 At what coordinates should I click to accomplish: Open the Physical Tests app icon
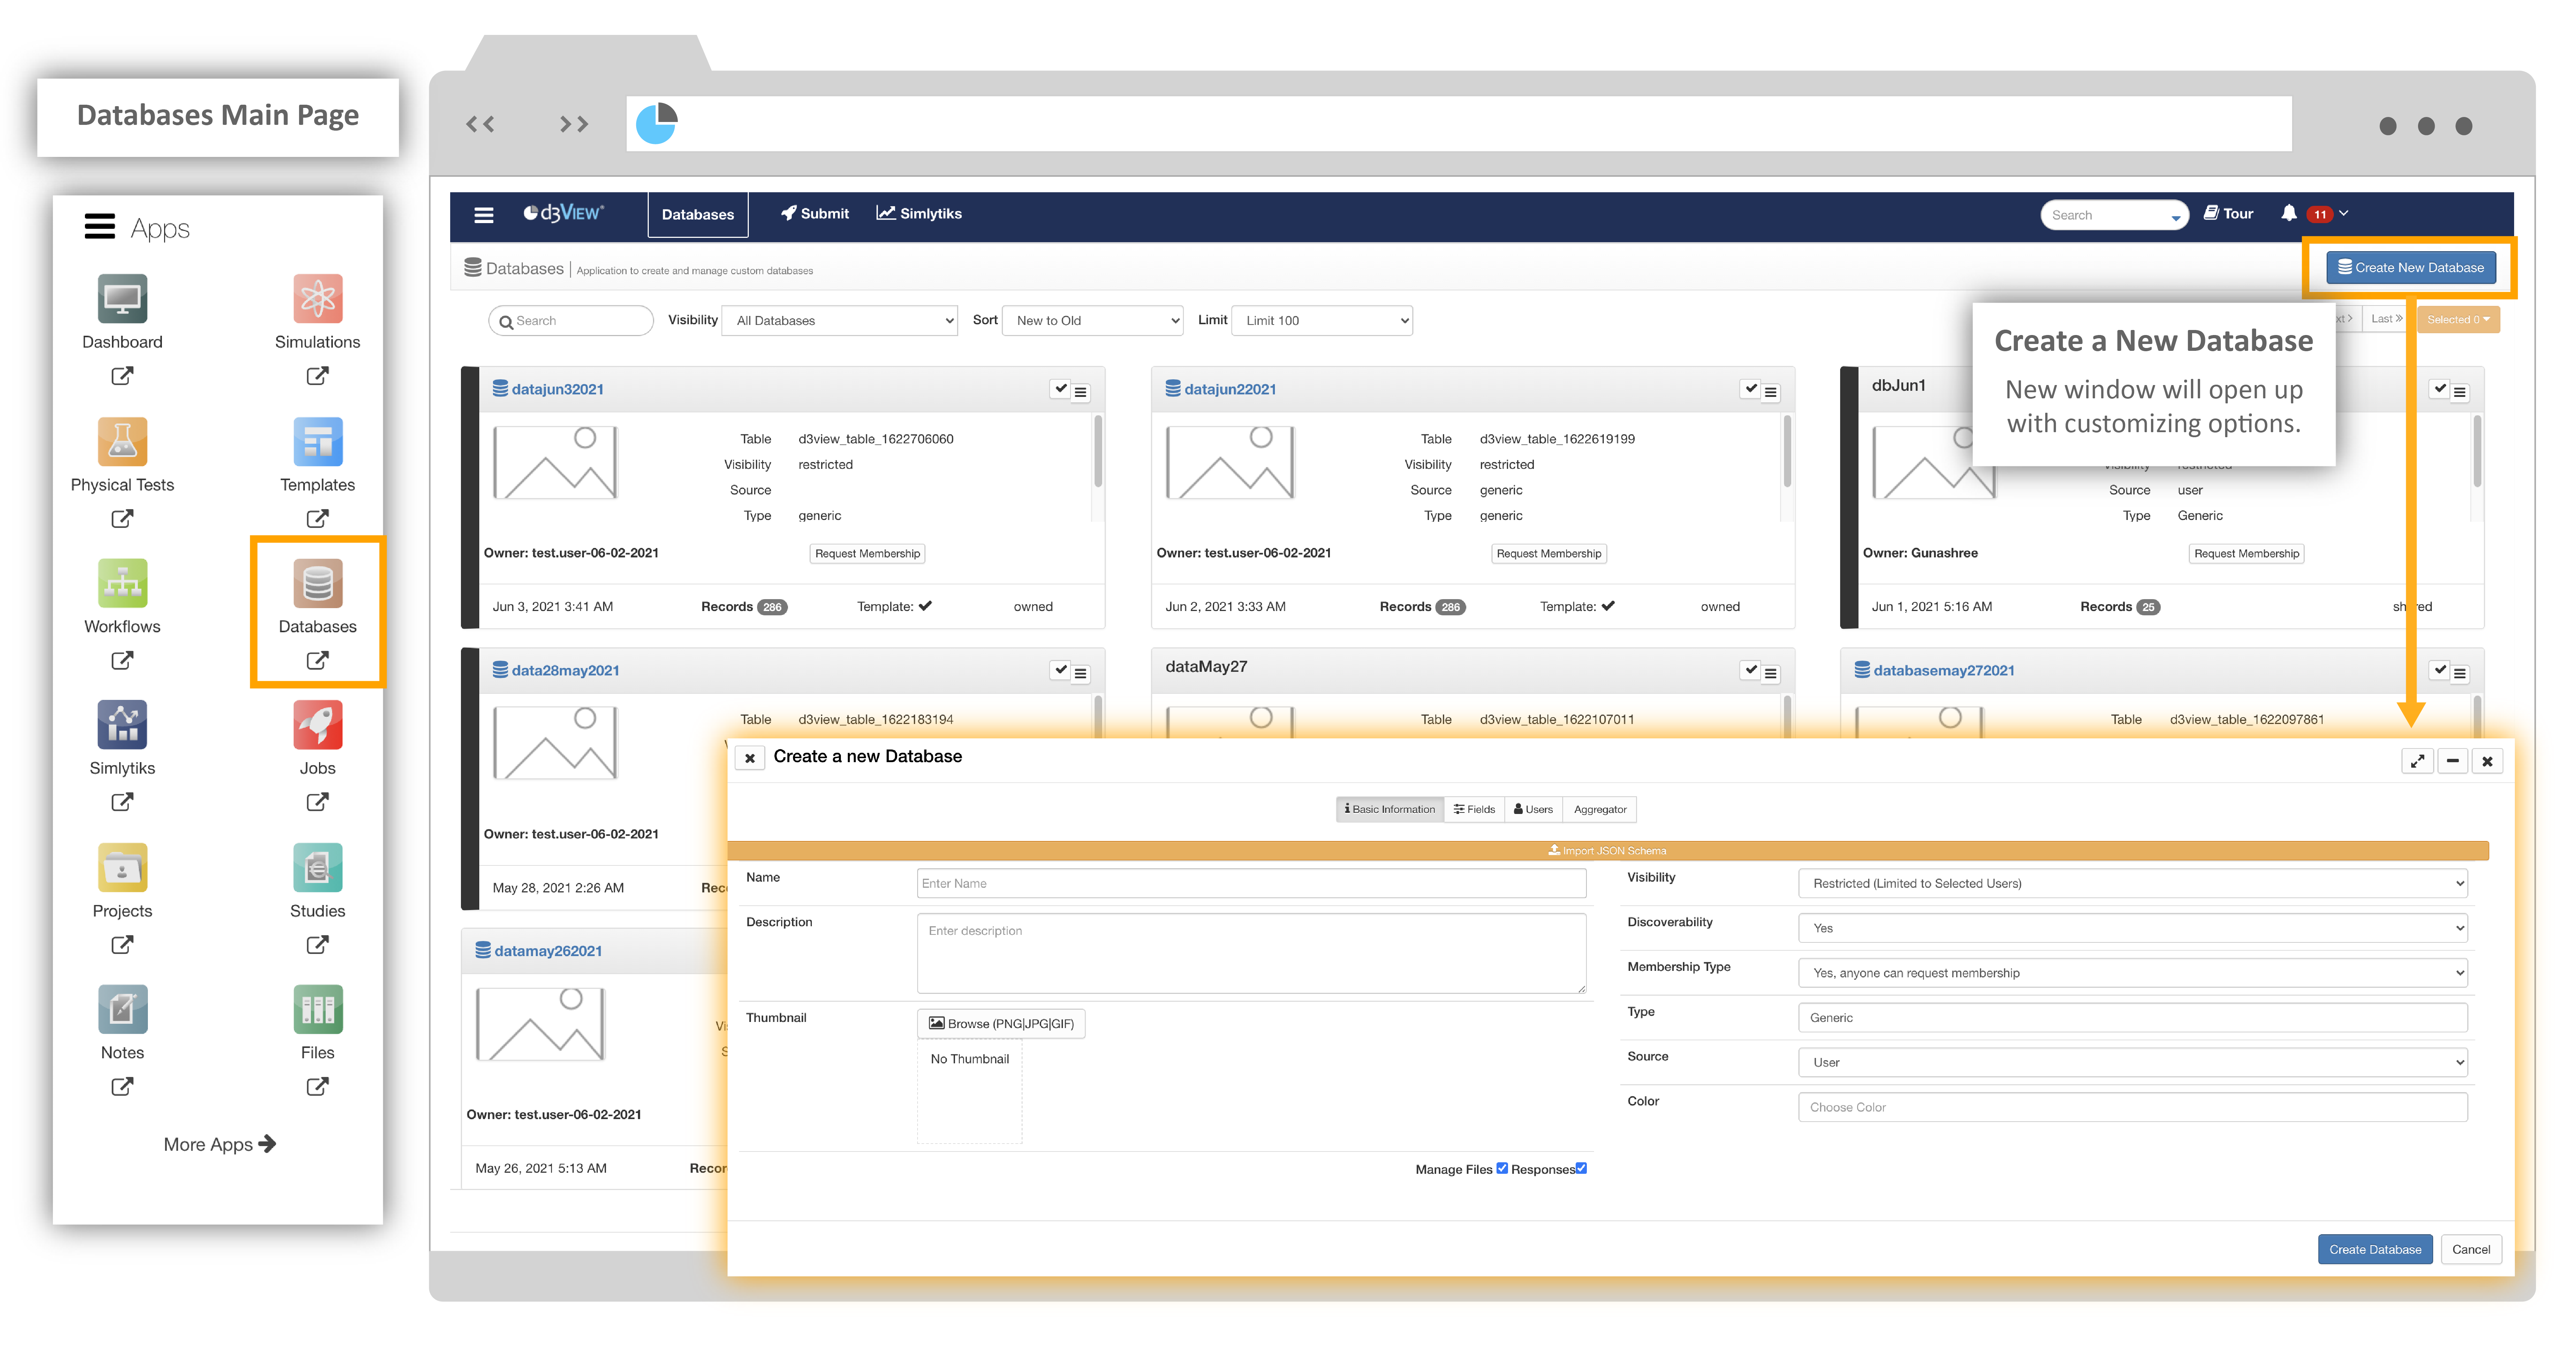pos(122,441)
